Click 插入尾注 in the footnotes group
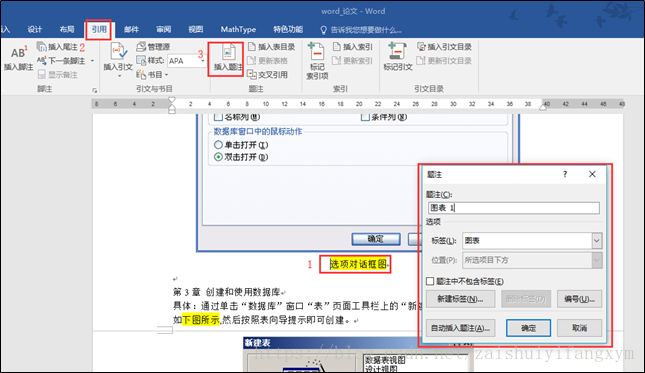Viewport: 645px width, 373px height. (x=57, y=47)
